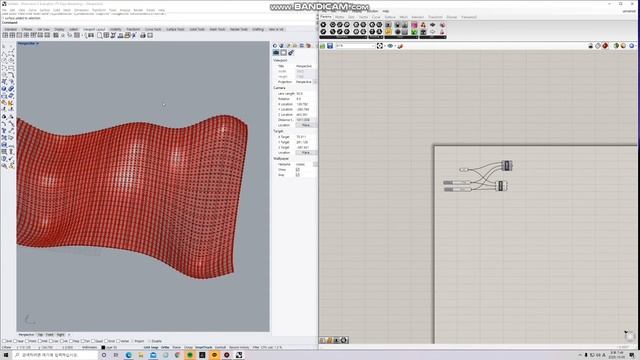
Task: Click the first black Params geometry icon
Action: pyautogui.click(x=323, y=25)
